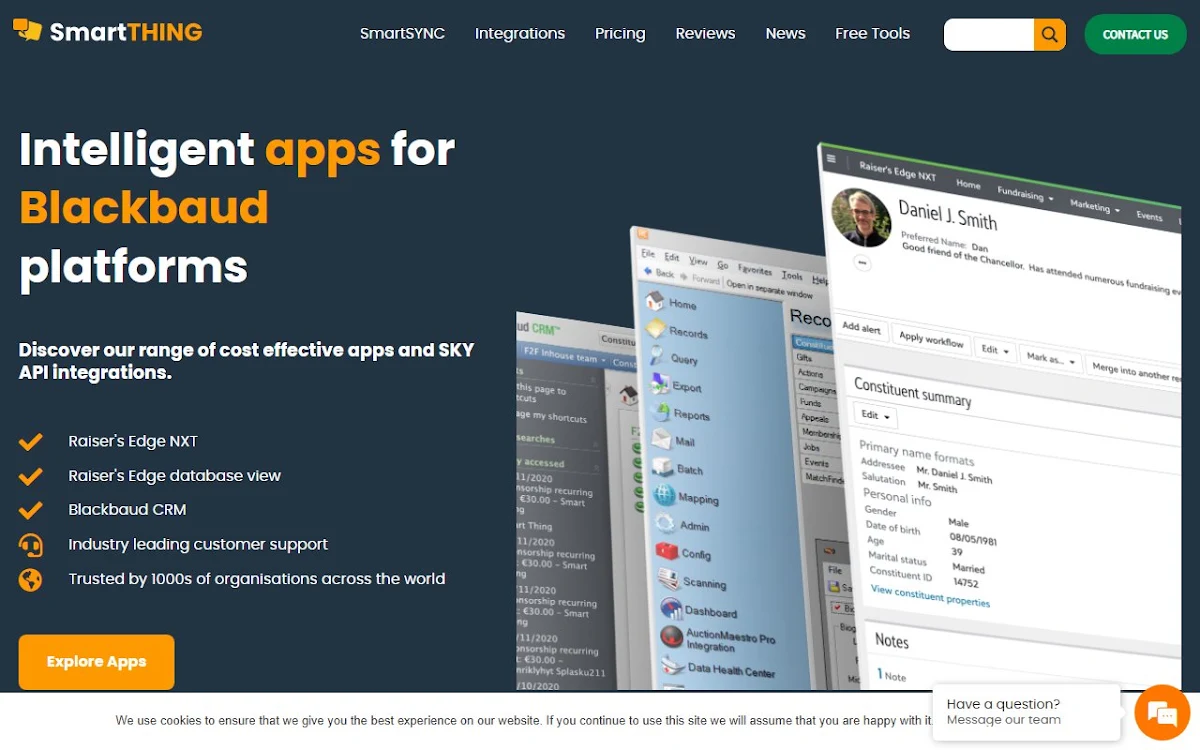The width and height of the screenshot is (1200, 750).
Task: Click the hamburger menu in Raiser's Edge NXT
Action: [831, 158]
